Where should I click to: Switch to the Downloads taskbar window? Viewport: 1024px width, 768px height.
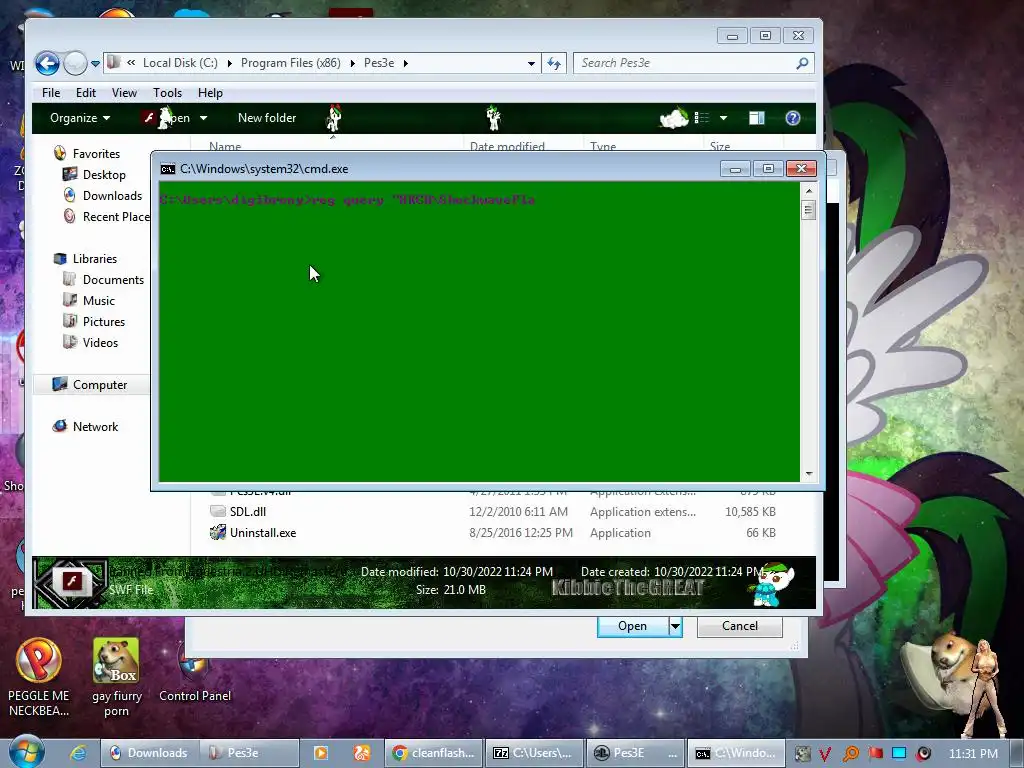149,753
